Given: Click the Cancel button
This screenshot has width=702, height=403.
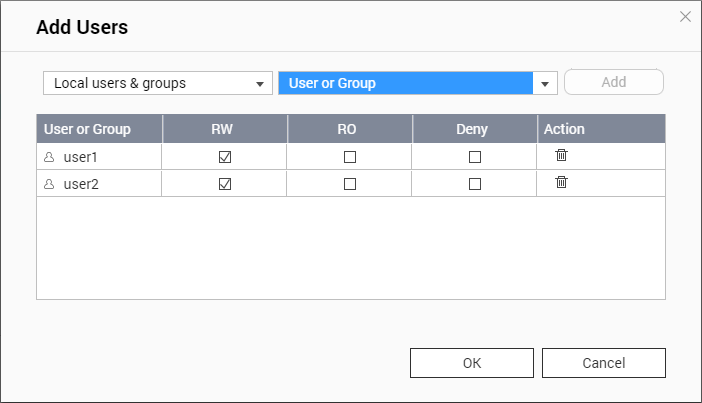Looking at the screenshot, I should point(604,363).
